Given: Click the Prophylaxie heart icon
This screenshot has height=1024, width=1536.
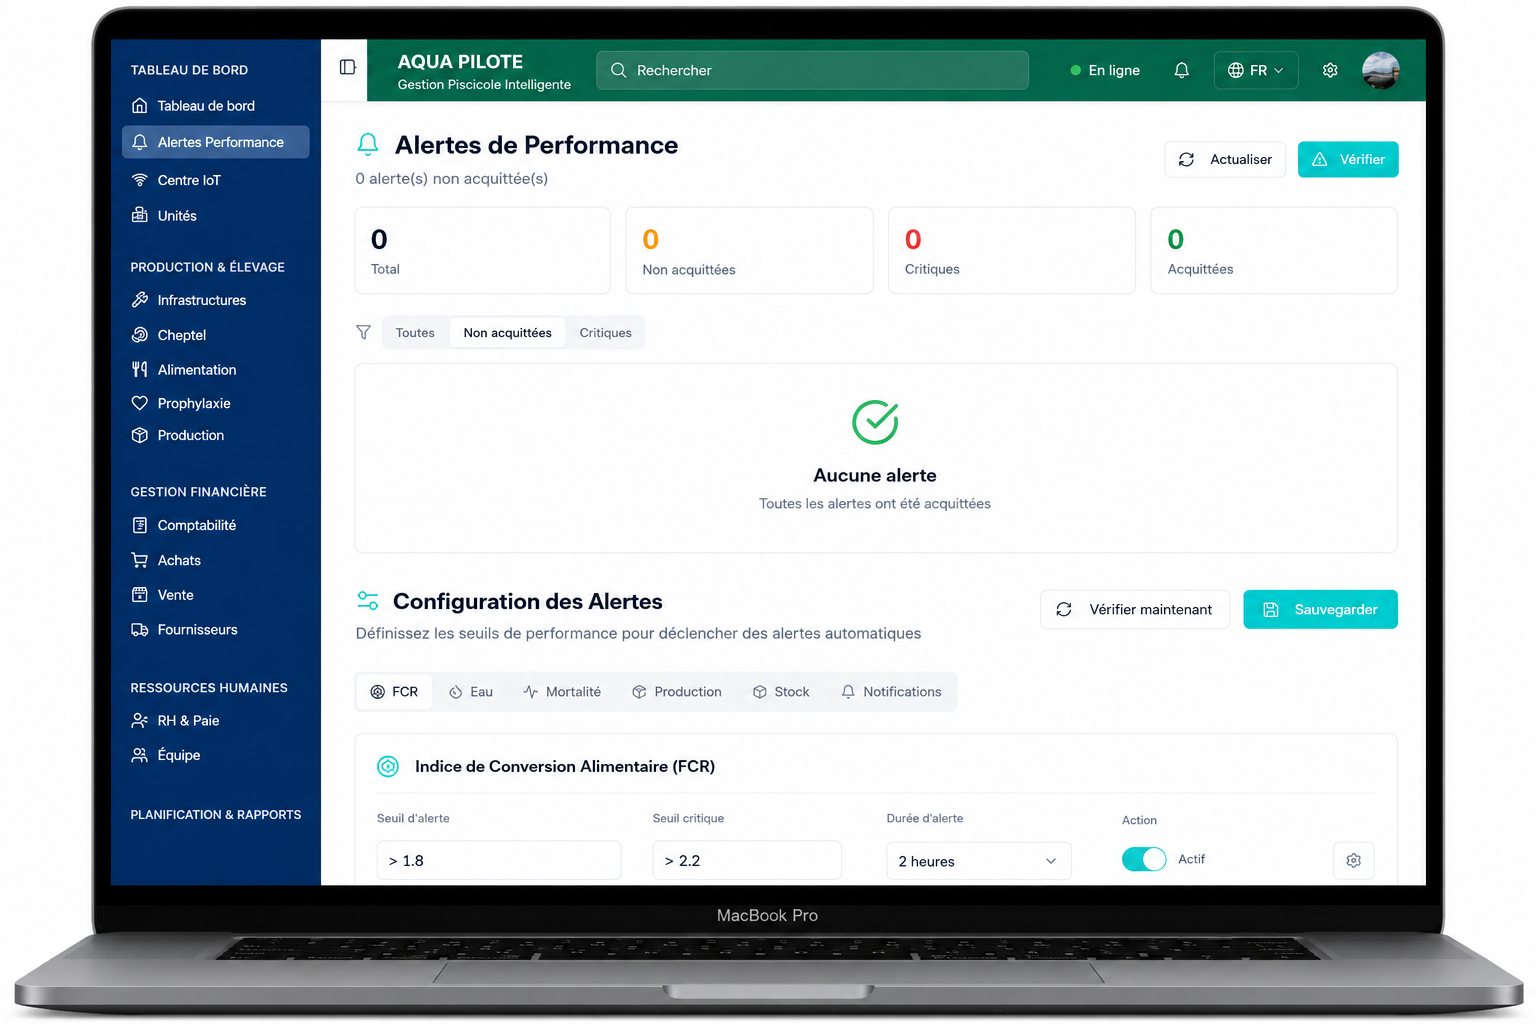Looking at the screenshot, I should (x=140, y=403).
